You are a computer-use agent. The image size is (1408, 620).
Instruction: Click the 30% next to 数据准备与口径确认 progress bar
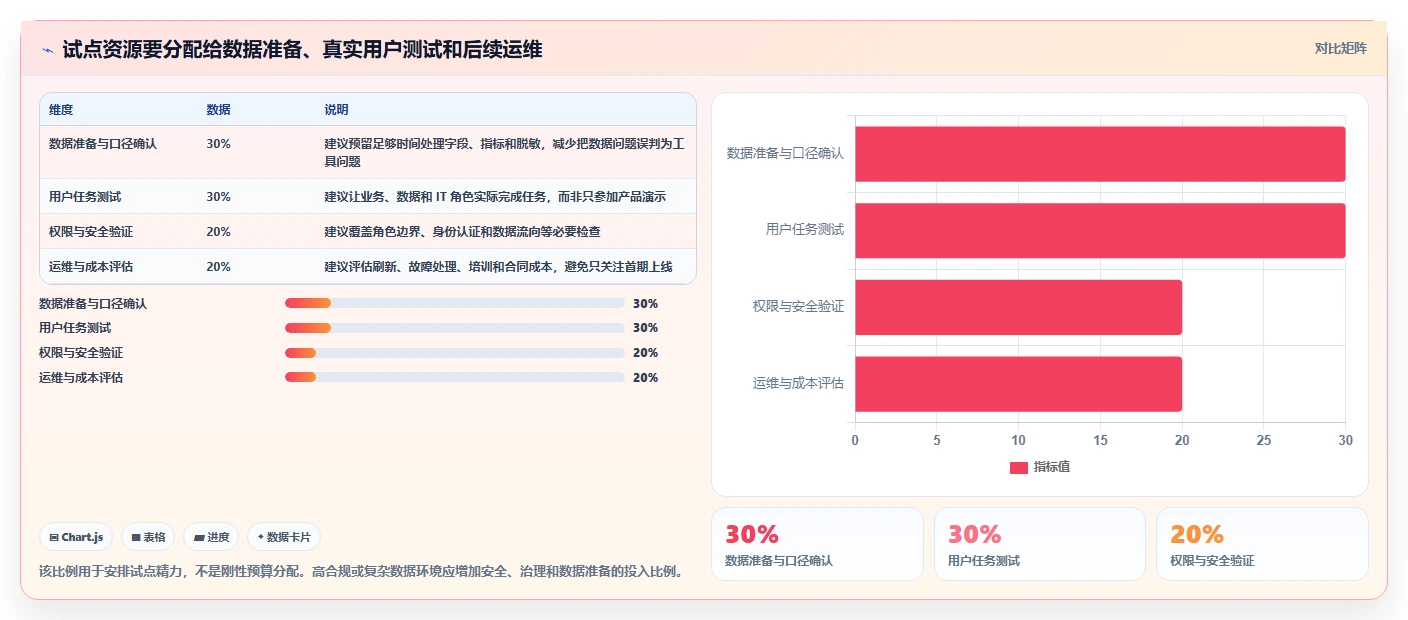coord(645,303)
